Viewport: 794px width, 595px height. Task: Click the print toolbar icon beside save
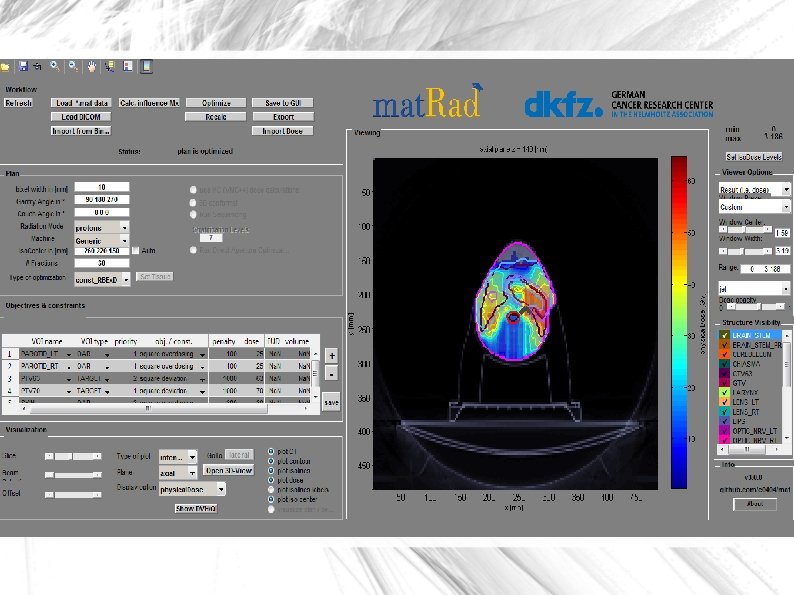(x=37, y=66)
